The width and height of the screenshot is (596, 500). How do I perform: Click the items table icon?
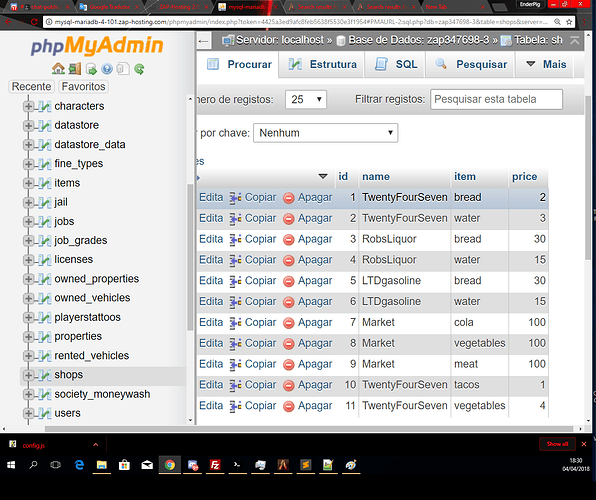coord(44,183)
